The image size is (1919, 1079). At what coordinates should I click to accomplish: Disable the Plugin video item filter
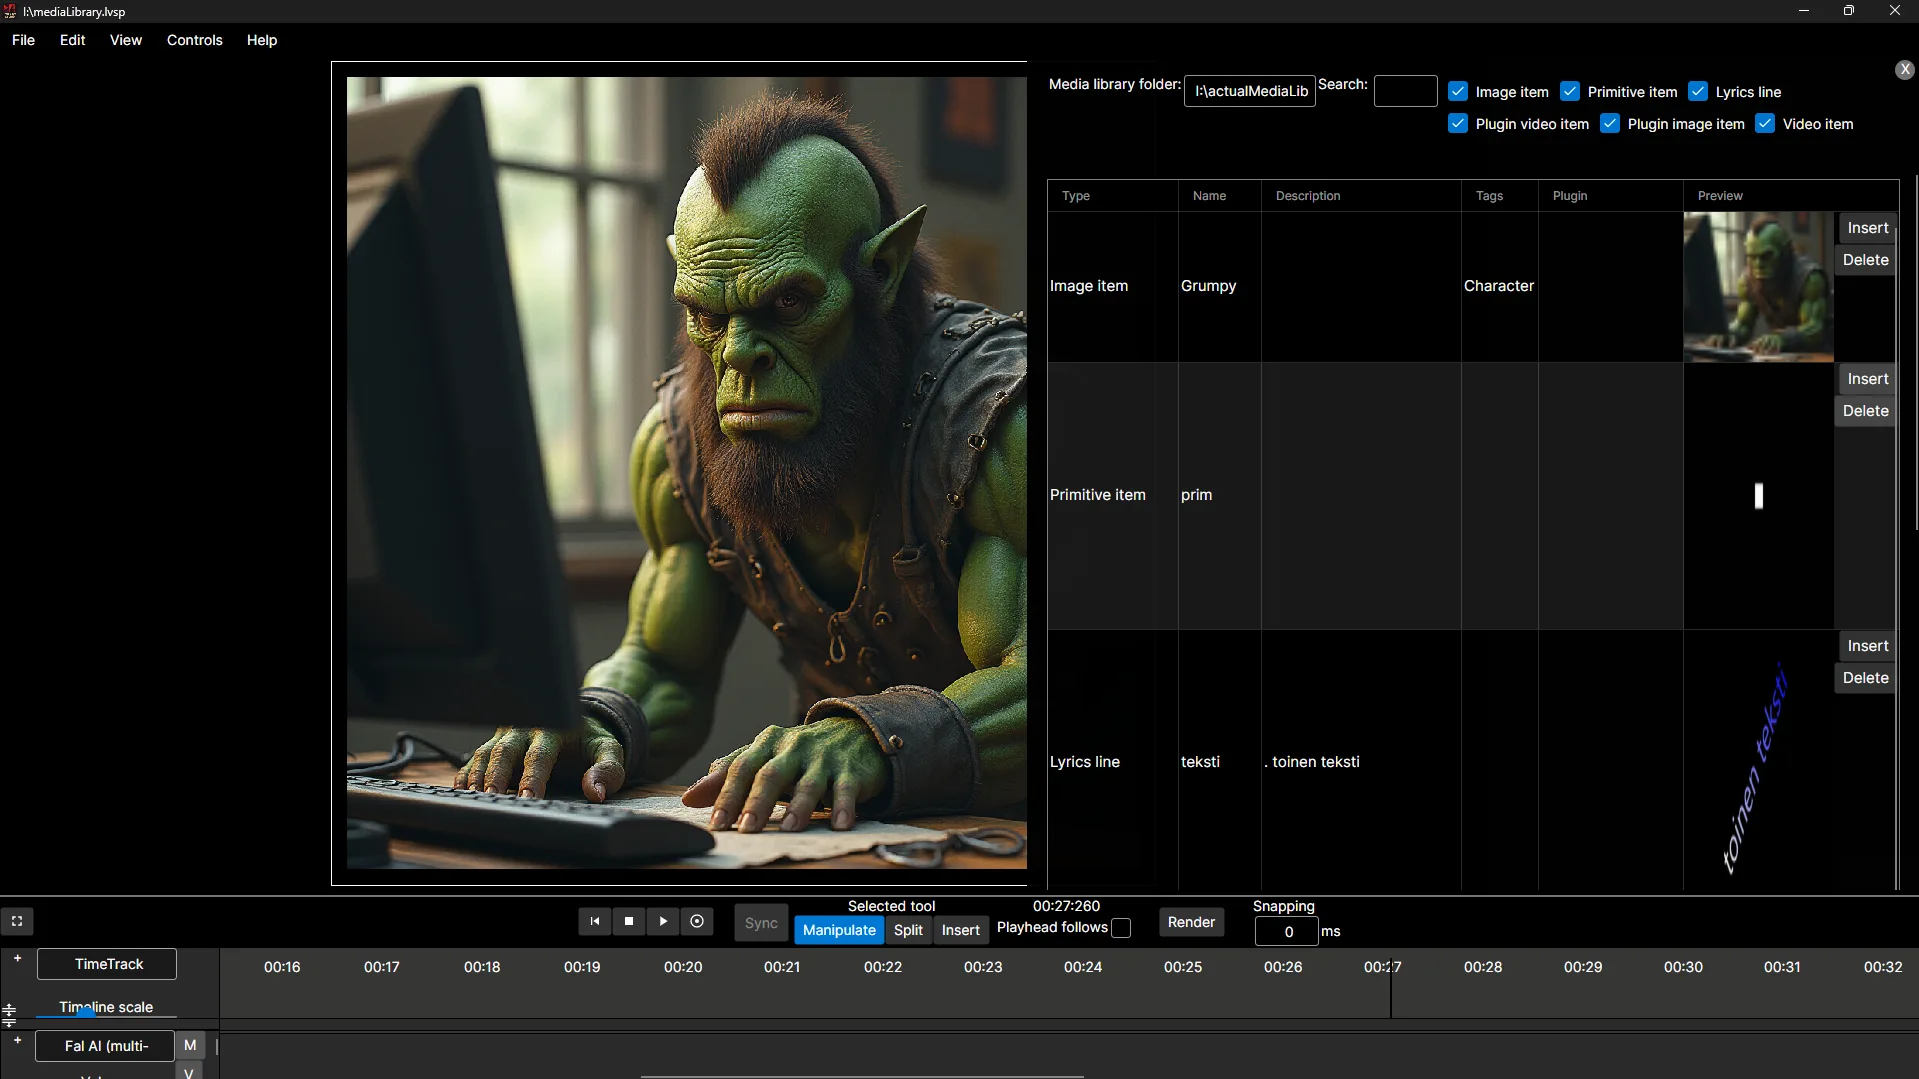(1458, 123)
